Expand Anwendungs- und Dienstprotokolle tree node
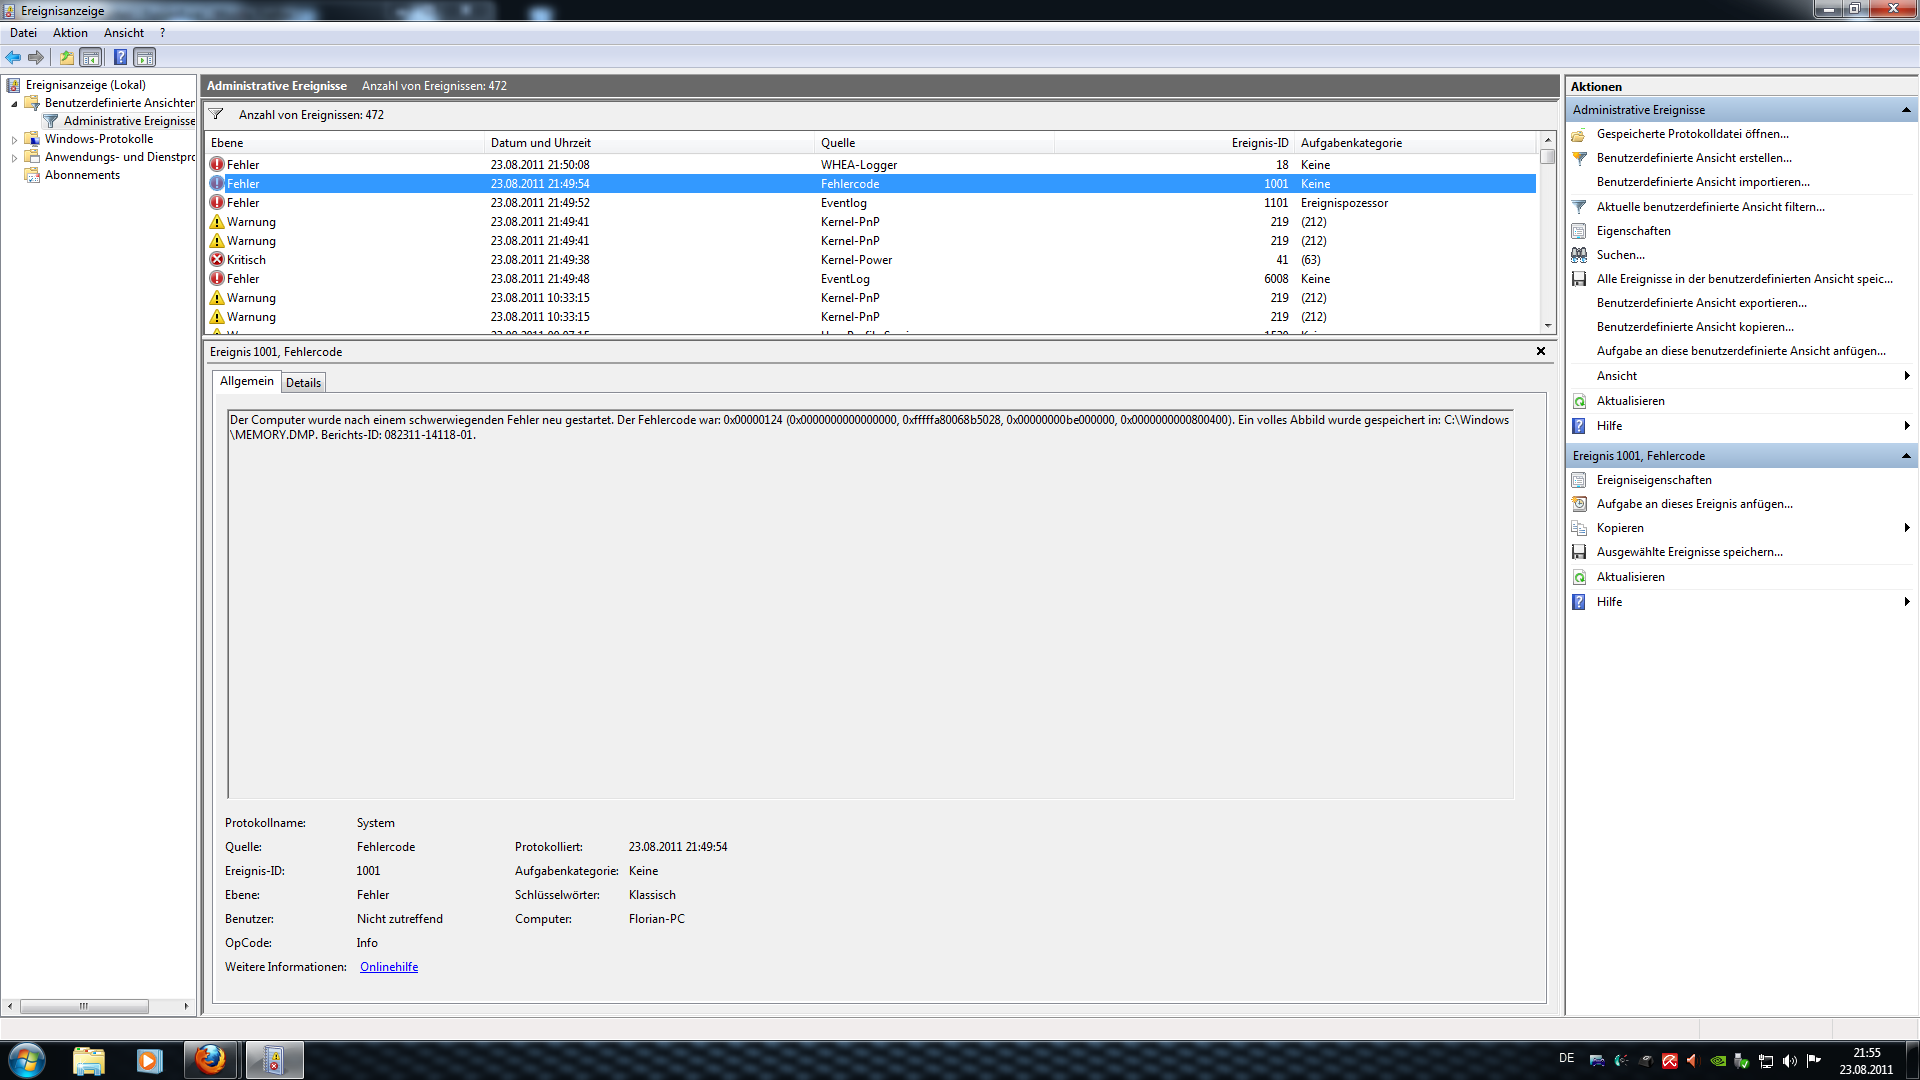1920x1080 pixels. (14, 158)
